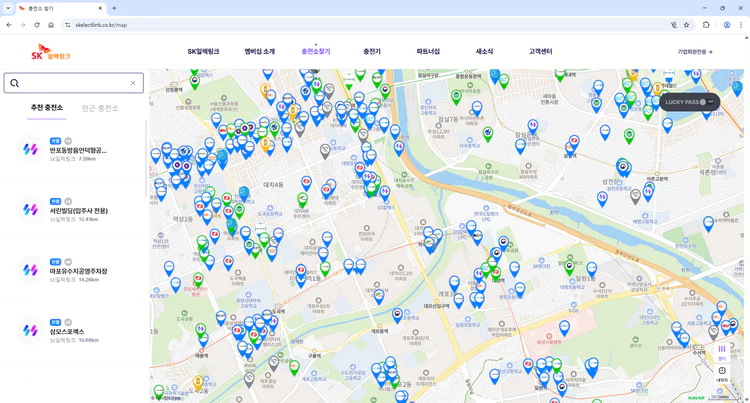Click the station logo icon beside 반포동방음언덕형공
Screen dimensions: 750x403
point(30,150)
